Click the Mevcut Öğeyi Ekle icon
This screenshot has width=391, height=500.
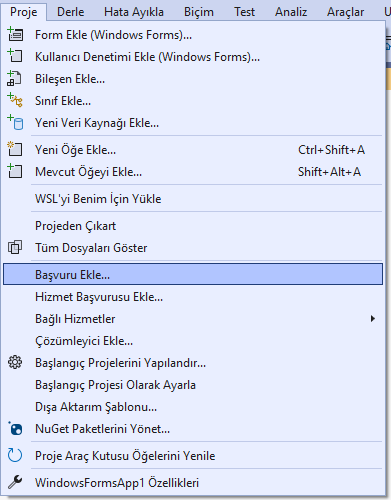pos(15,171)
